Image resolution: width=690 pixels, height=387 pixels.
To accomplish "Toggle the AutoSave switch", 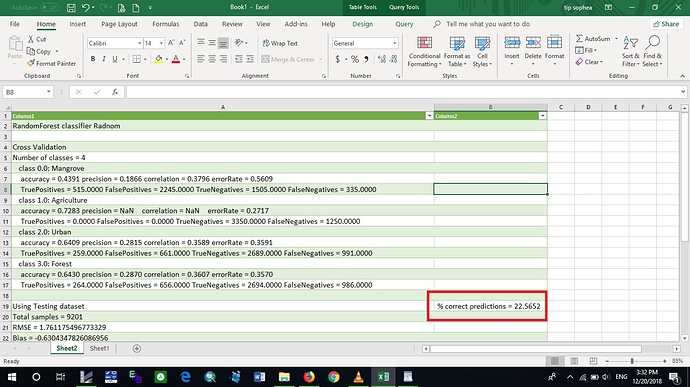I will (50, 7).
